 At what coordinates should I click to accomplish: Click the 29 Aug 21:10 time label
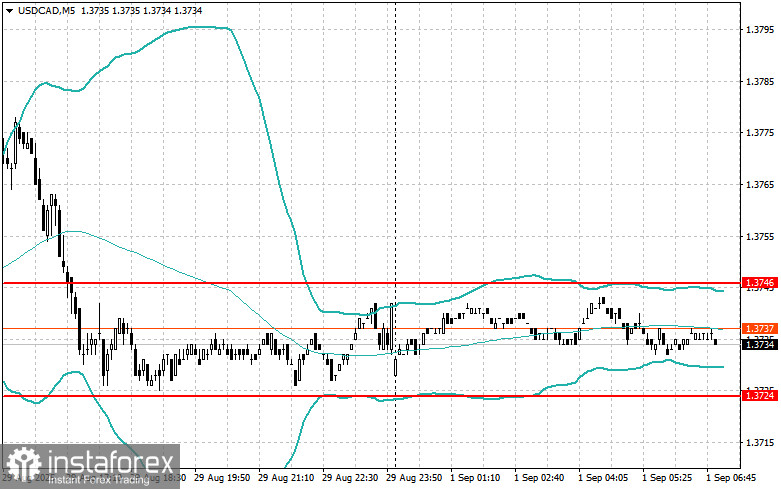tap(286, 478)
